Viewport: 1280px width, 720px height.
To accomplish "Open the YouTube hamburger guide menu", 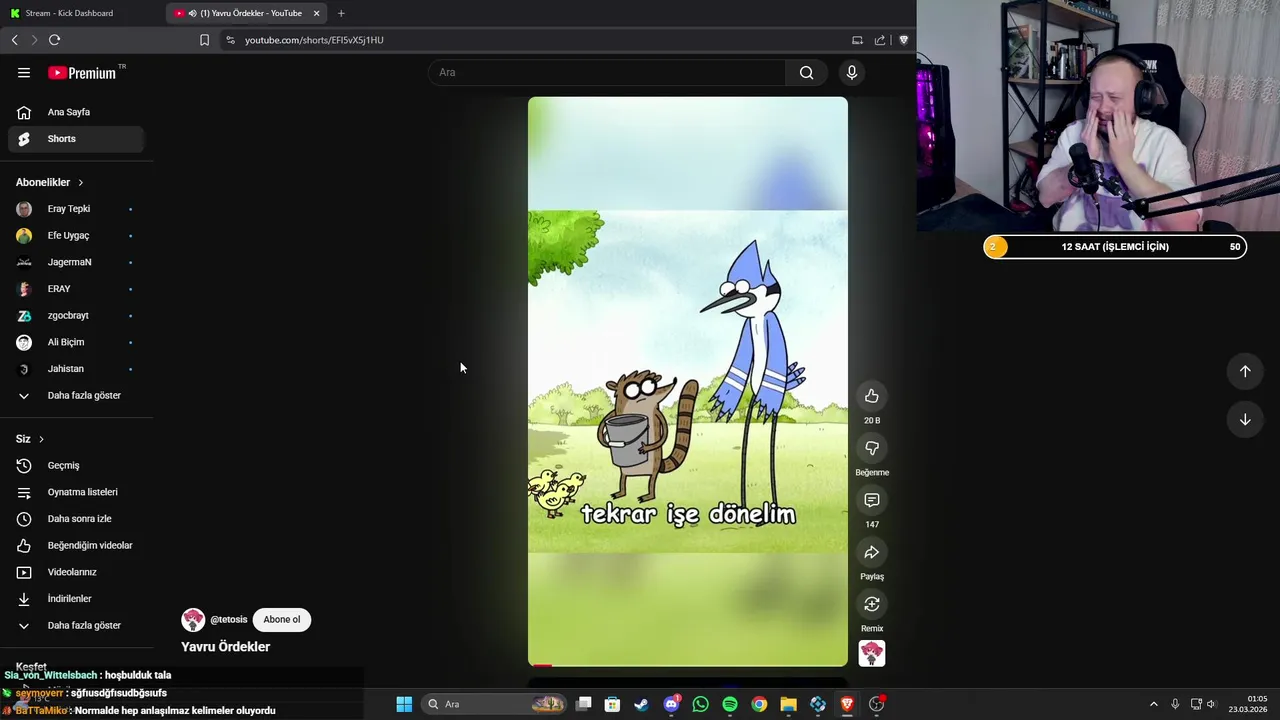I will [x=24, y=72].
